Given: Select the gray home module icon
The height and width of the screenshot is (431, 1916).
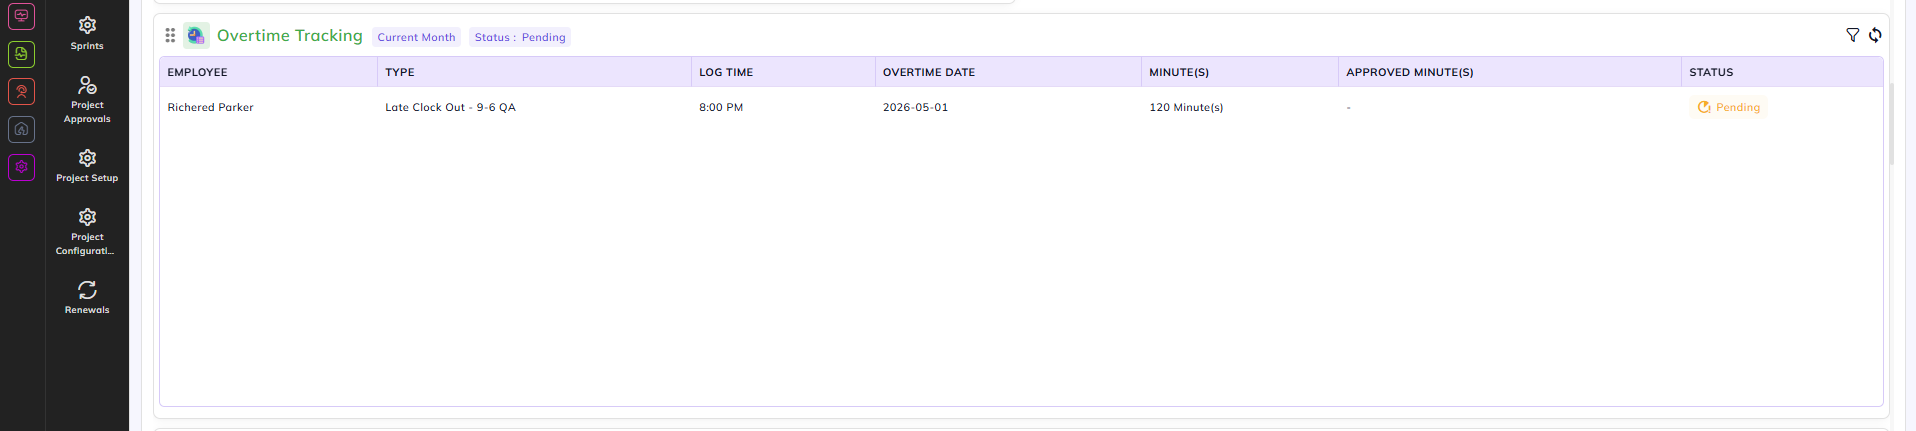Looking at the screenshot, I should [22, 129].
